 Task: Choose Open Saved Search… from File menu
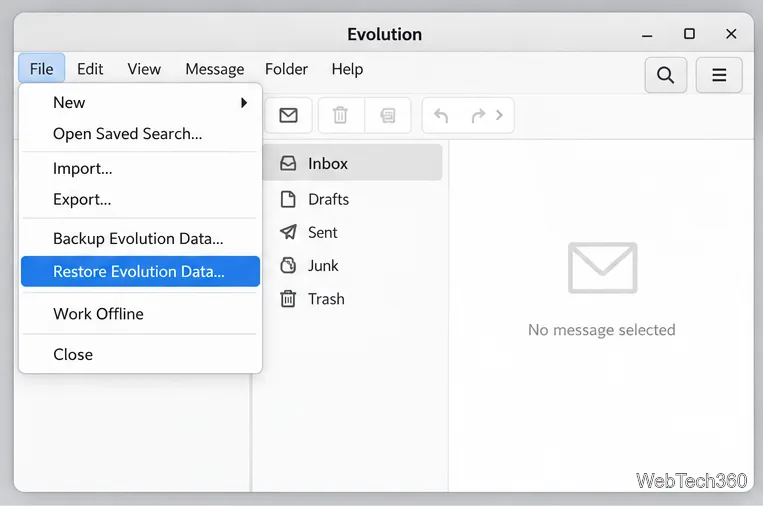(x=140, y=134)
